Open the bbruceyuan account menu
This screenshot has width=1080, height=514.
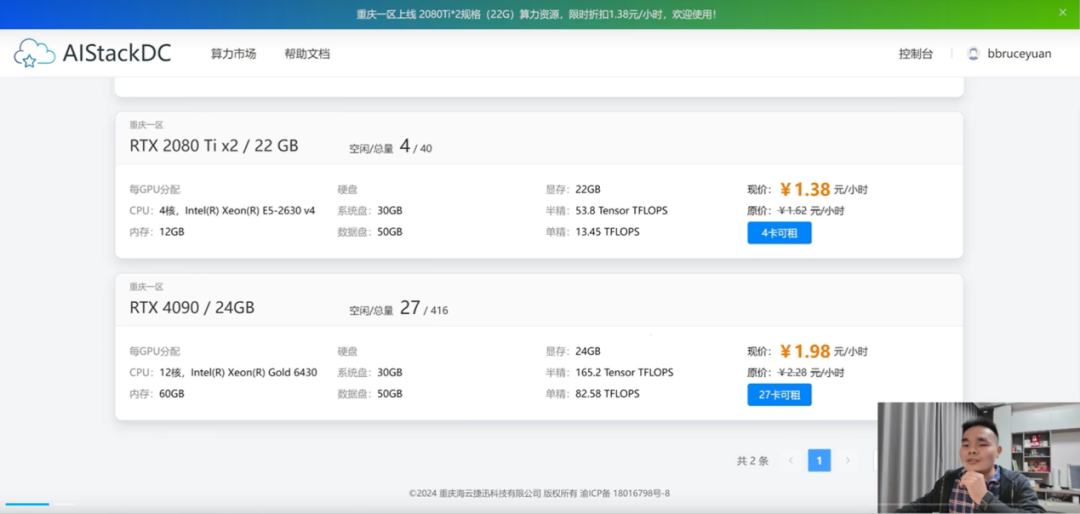click(1019, 54)
